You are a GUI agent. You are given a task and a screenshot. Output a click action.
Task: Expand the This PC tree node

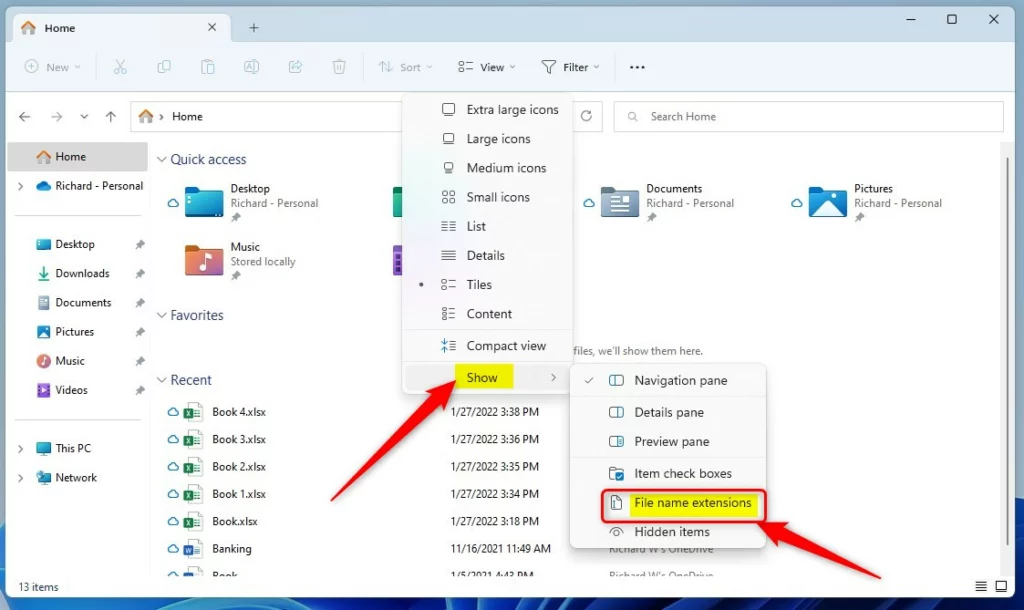pyautogui.click(x=20, y=449)
